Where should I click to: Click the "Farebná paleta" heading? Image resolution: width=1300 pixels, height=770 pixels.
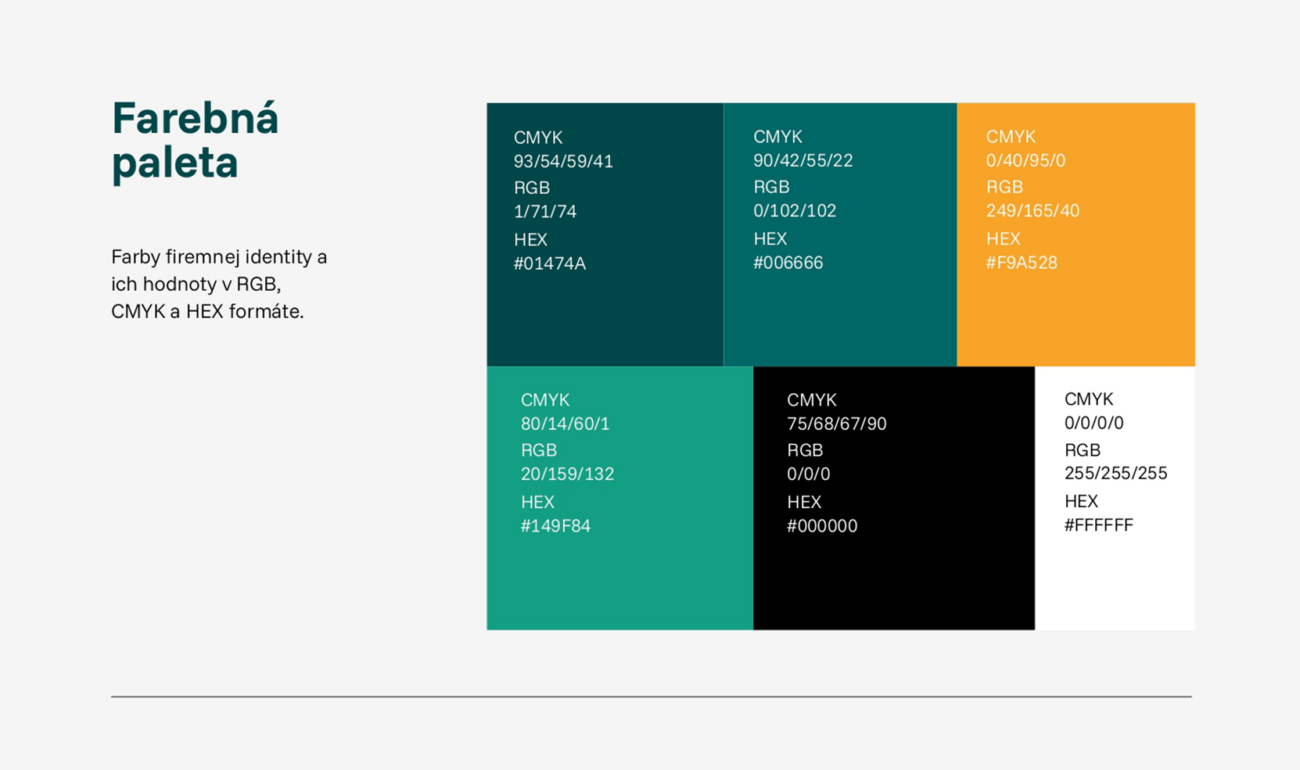pyautogui.click(x=195, y=140)
